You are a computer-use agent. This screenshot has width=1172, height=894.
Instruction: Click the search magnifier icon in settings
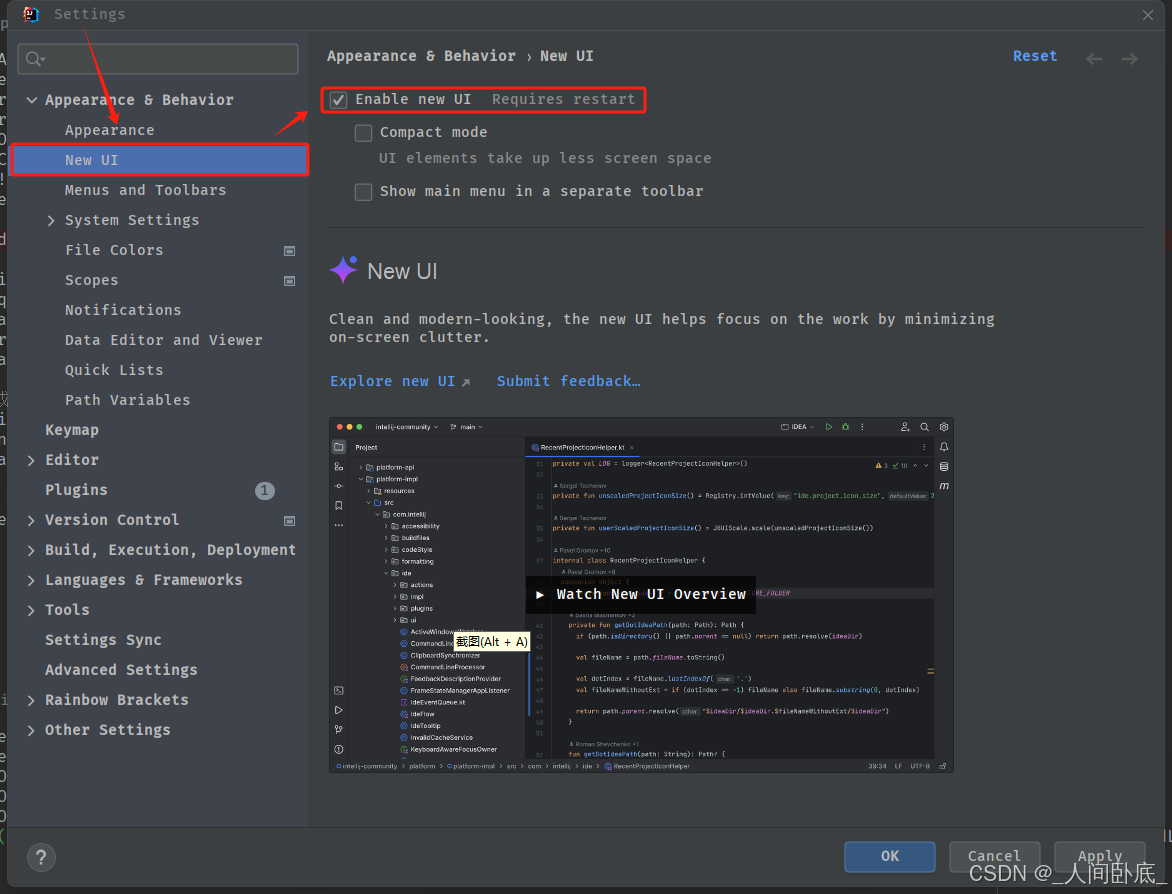[x=34, y=59]
